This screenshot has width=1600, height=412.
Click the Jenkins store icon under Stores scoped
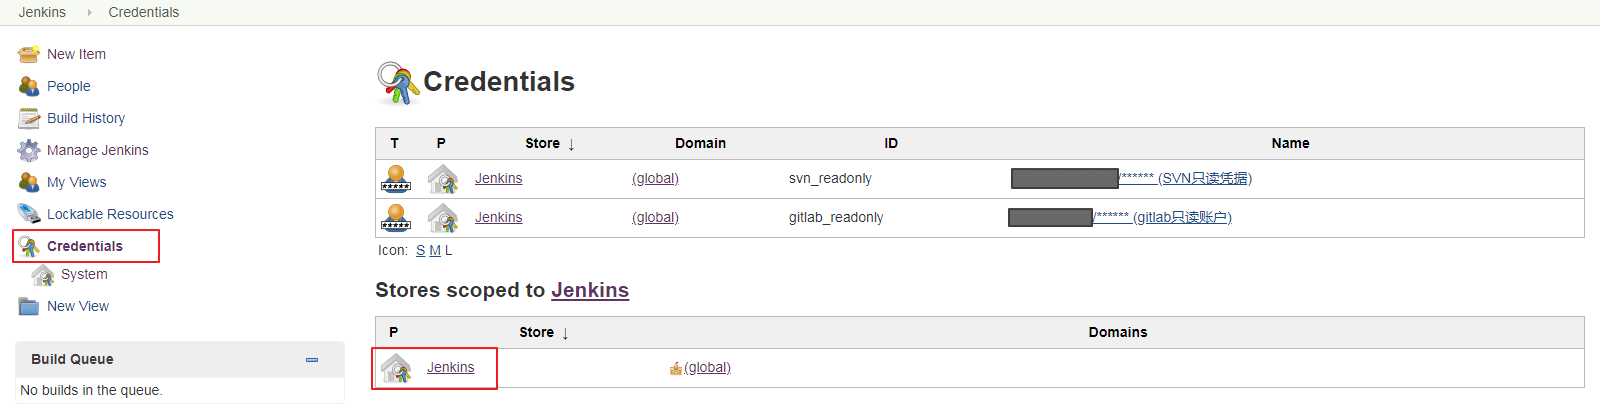[x=396, y=368]
